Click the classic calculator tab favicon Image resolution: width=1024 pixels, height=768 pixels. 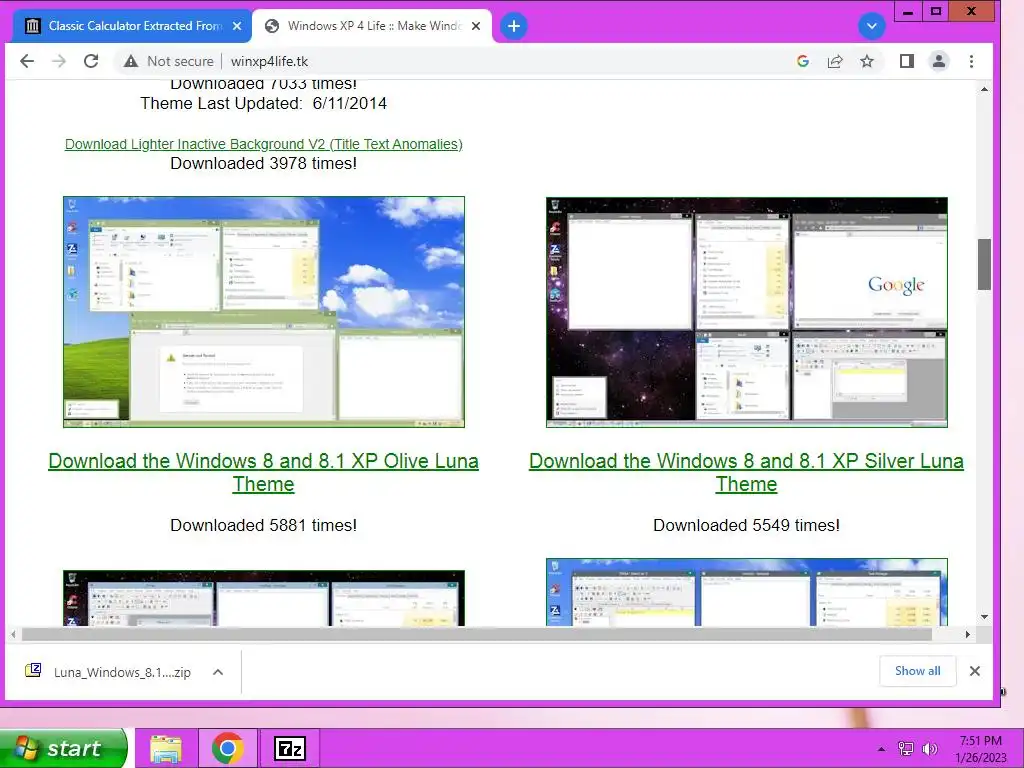click(33, 26)
